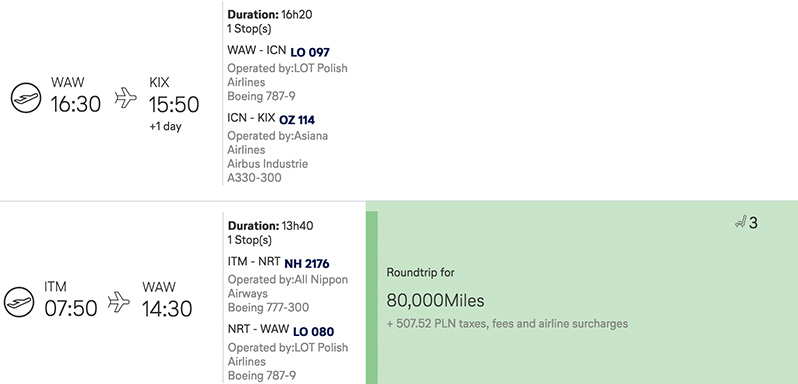This screenshot has width=798, height=384.
Task: Click the dark green fare selection bar
Action: coord(372,298)
